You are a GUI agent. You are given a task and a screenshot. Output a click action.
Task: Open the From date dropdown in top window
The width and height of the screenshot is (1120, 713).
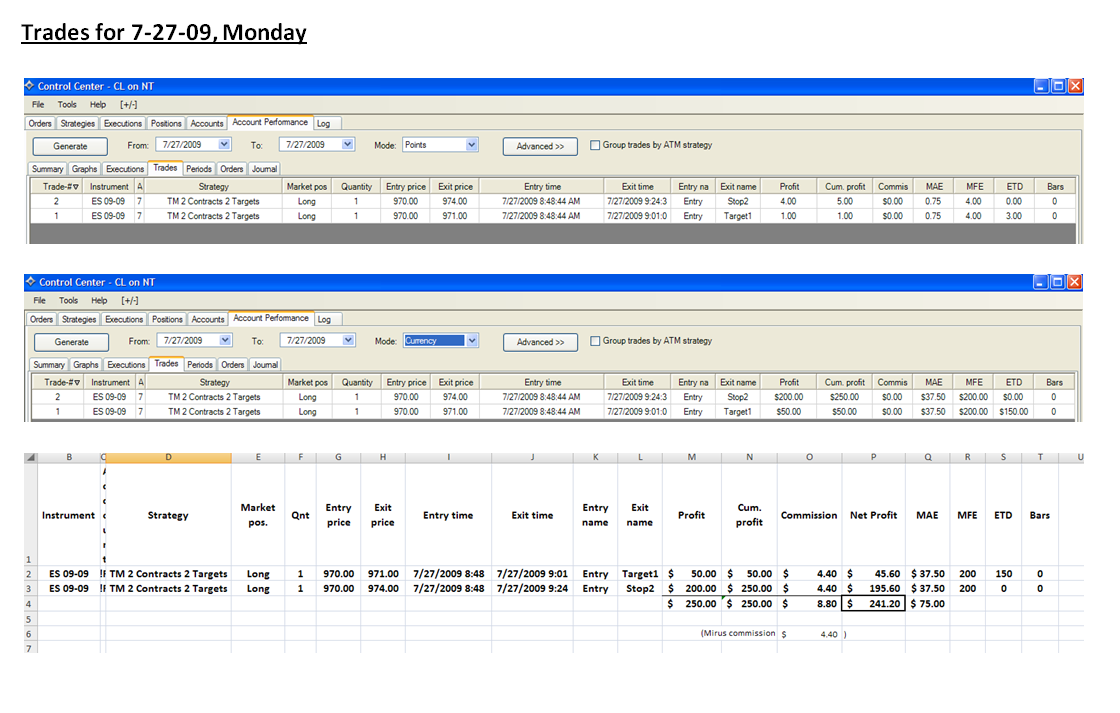[224, 144]
